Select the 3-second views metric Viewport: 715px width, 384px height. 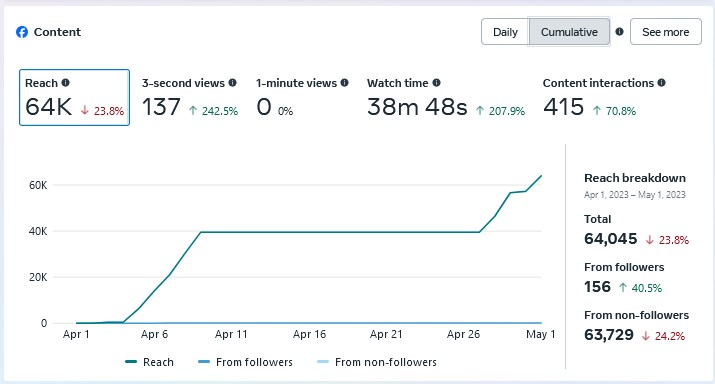click(x=190, y=98)
